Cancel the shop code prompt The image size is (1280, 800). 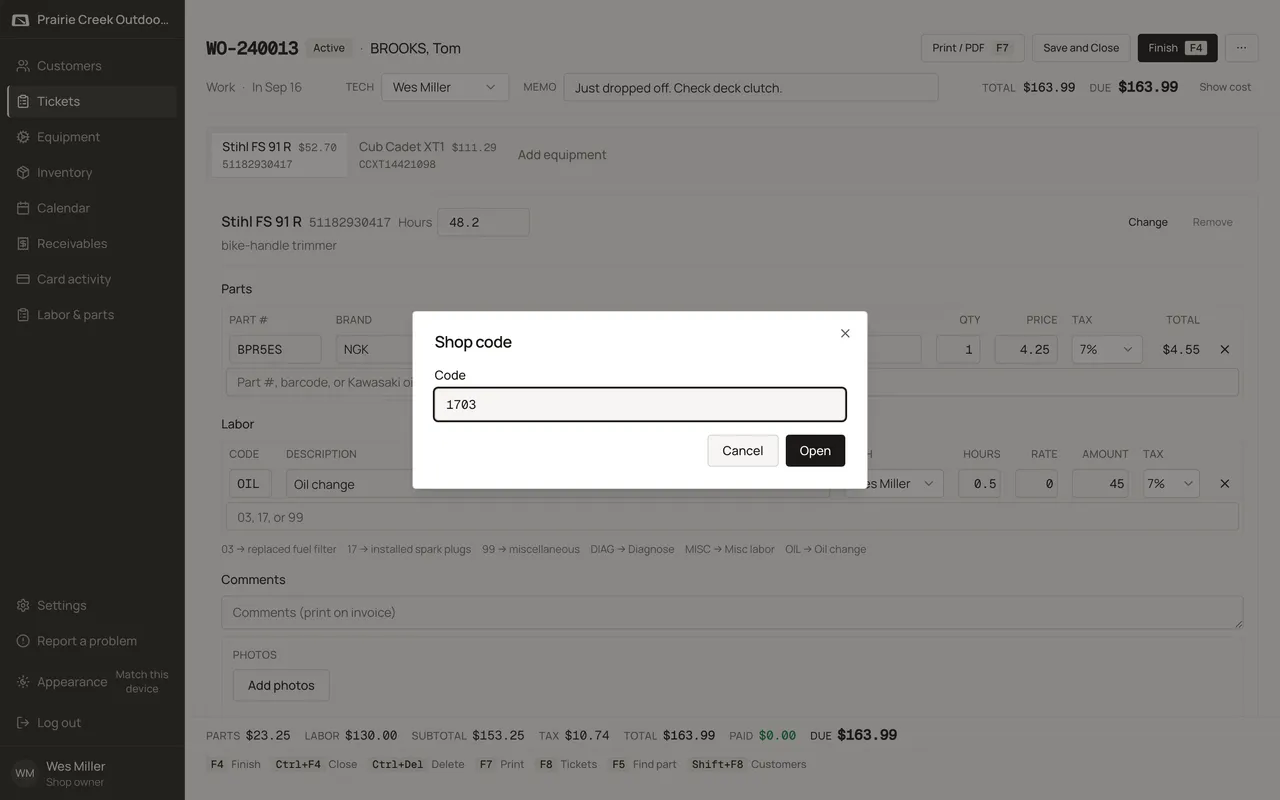coord(742,451)
